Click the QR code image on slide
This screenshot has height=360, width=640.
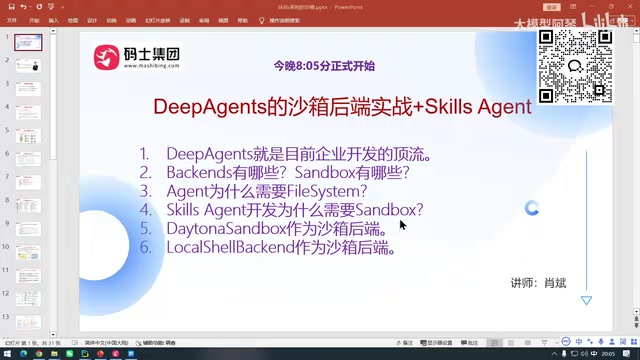pos(575,66)
